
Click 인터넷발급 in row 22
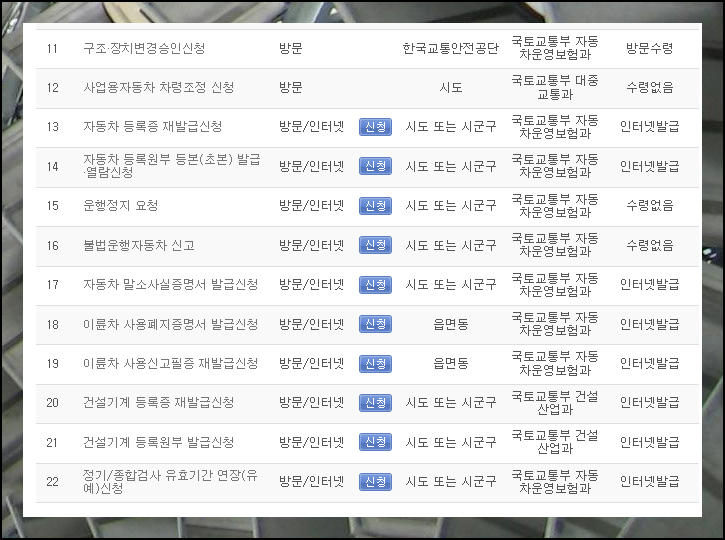click(x=650, y=482)
